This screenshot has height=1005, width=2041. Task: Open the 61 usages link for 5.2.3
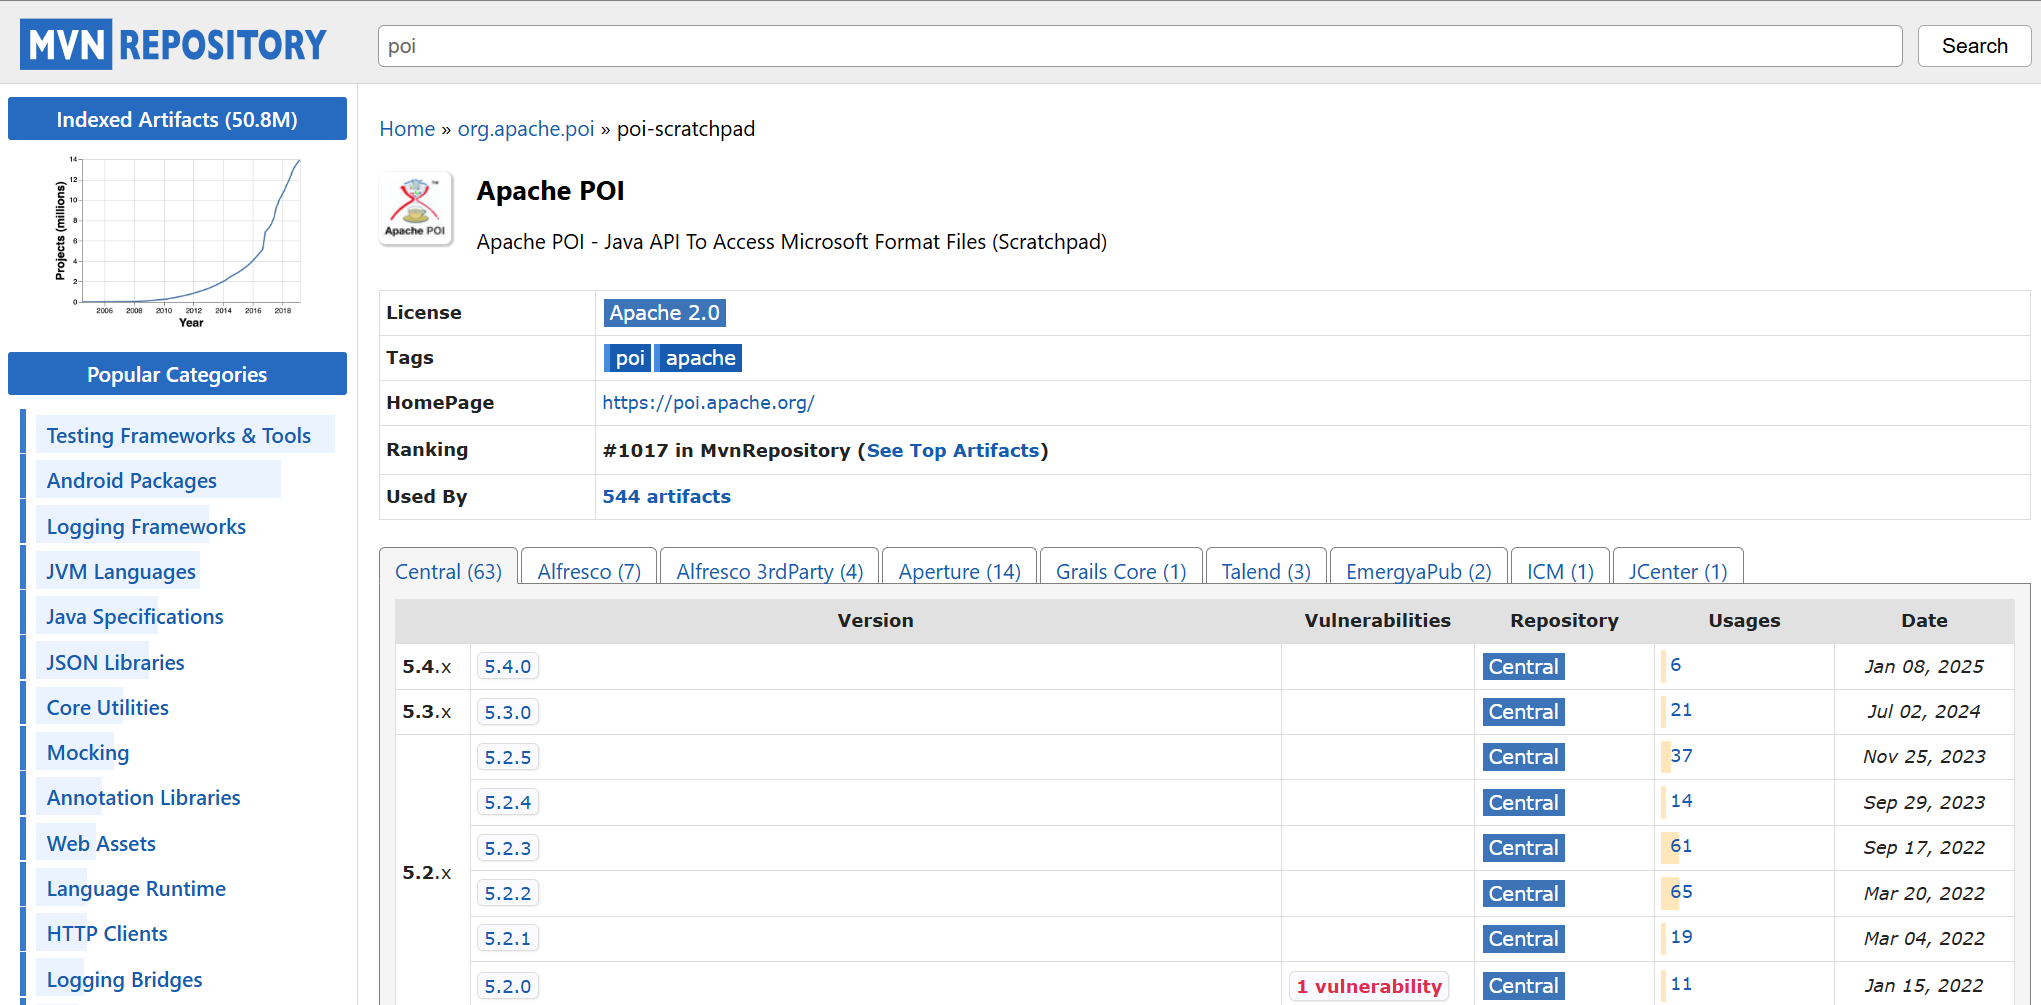tap(1681, 846)
